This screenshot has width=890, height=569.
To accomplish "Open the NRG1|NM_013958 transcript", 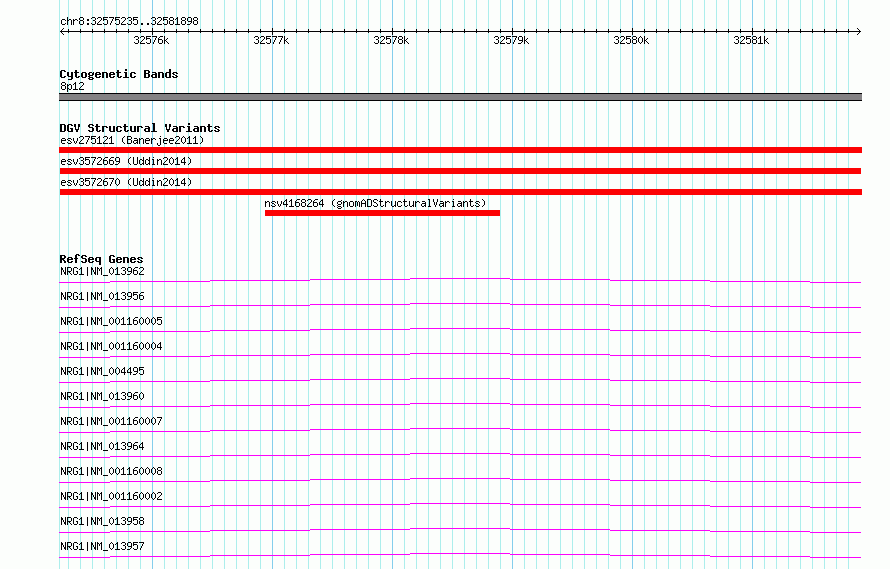I will 103,521.
